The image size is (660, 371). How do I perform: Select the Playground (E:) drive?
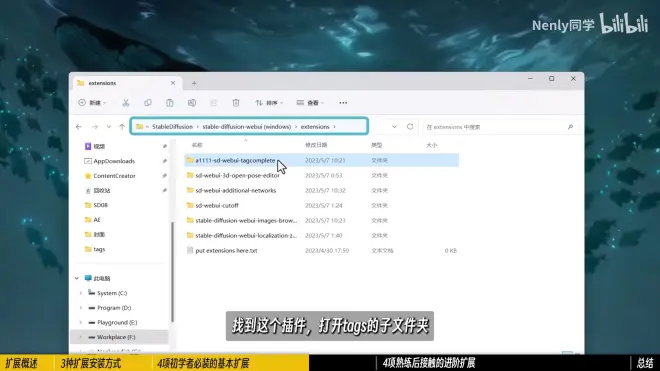(x=117, y=323)
